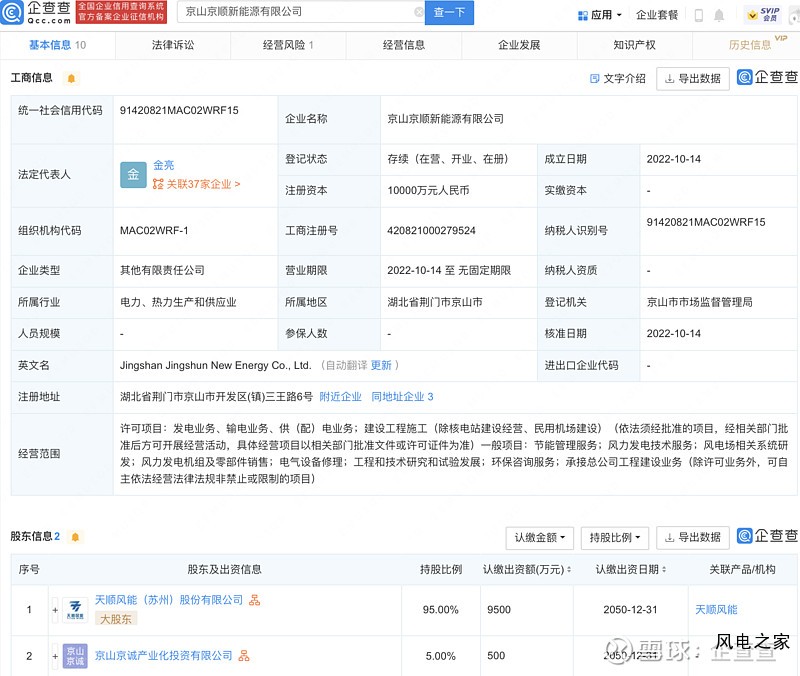Switch to 法律诉讼 tab
Viewport: 800px width, 676px height.
[173, 45]
